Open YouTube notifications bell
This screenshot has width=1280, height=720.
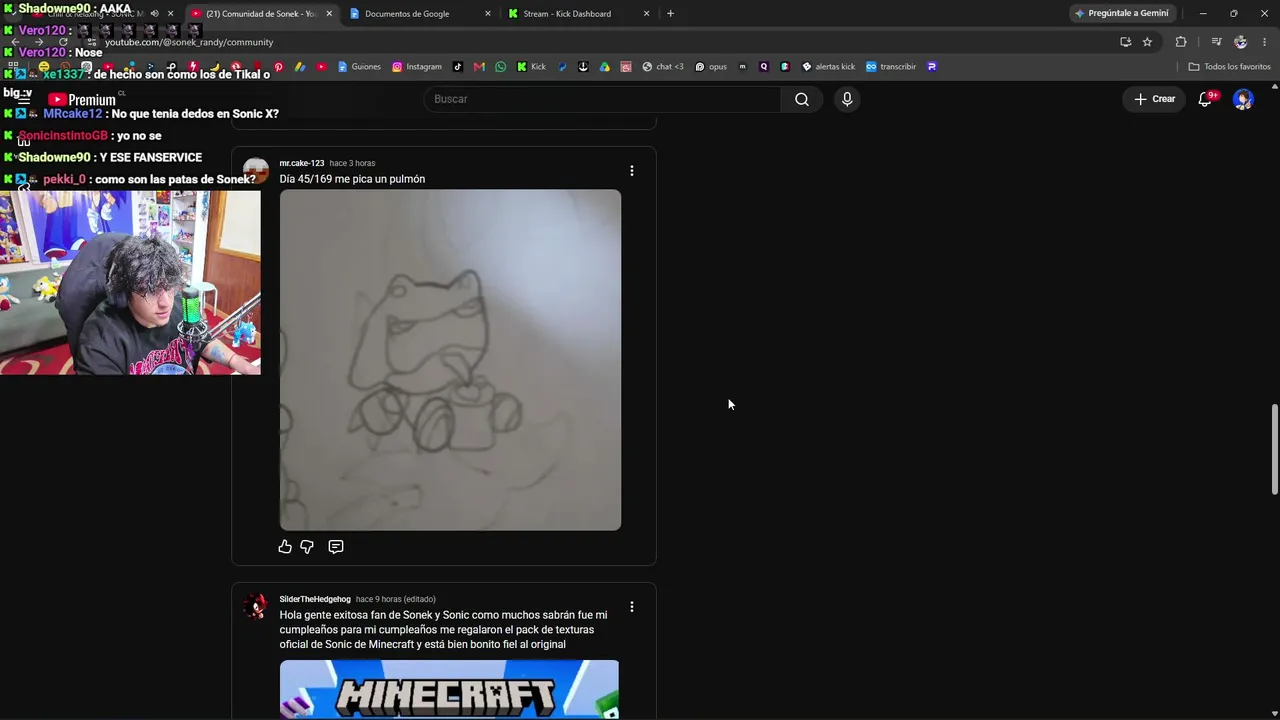click(1205, 99)
